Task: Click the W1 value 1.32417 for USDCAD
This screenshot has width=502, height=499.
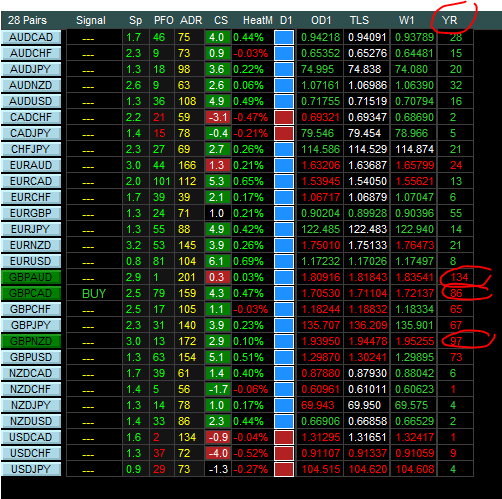Action: 414,437
